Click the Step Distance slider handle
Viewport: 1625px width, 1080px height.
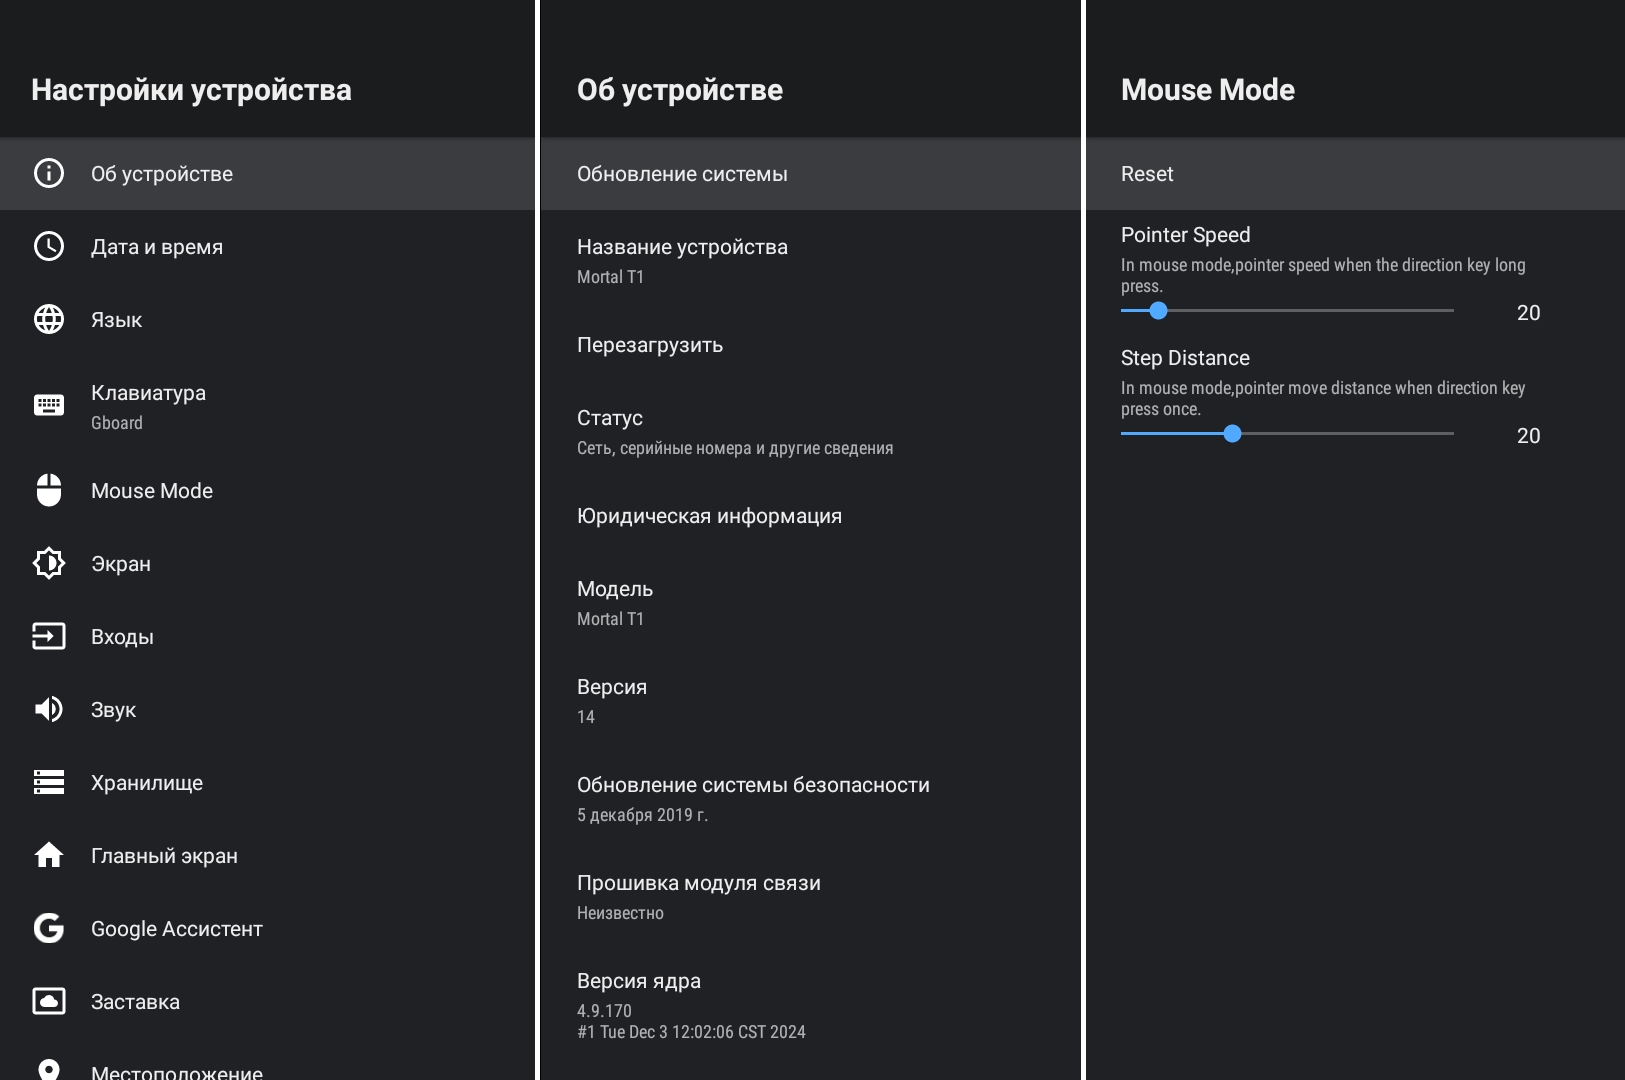1232,434
